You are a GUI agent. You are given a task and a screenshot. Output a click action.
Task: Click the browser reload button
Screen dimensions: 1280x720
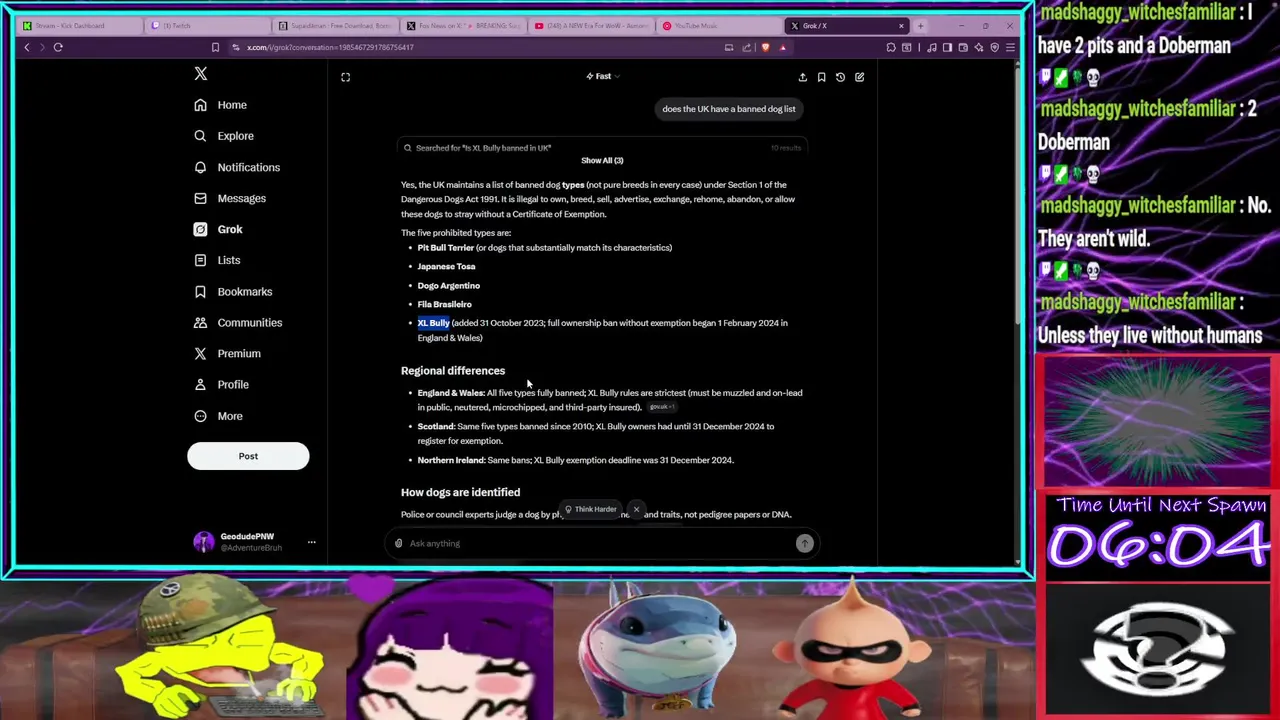click(x=58, y=47)
